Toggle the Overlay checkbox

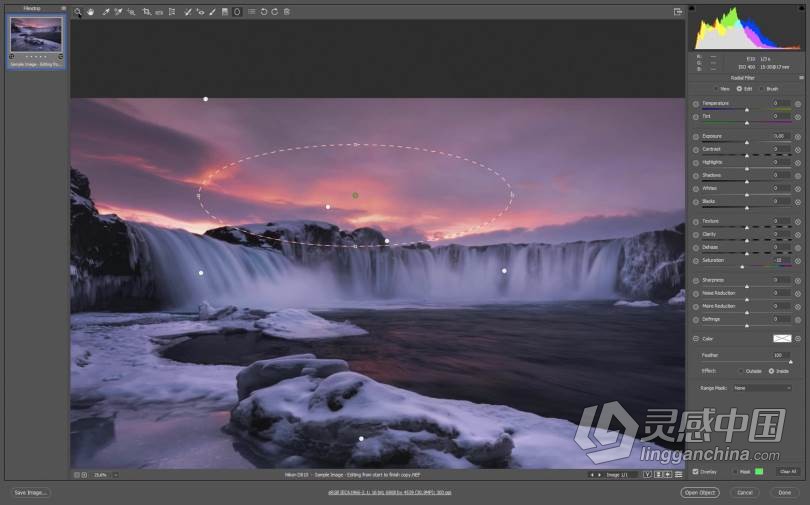695,472
